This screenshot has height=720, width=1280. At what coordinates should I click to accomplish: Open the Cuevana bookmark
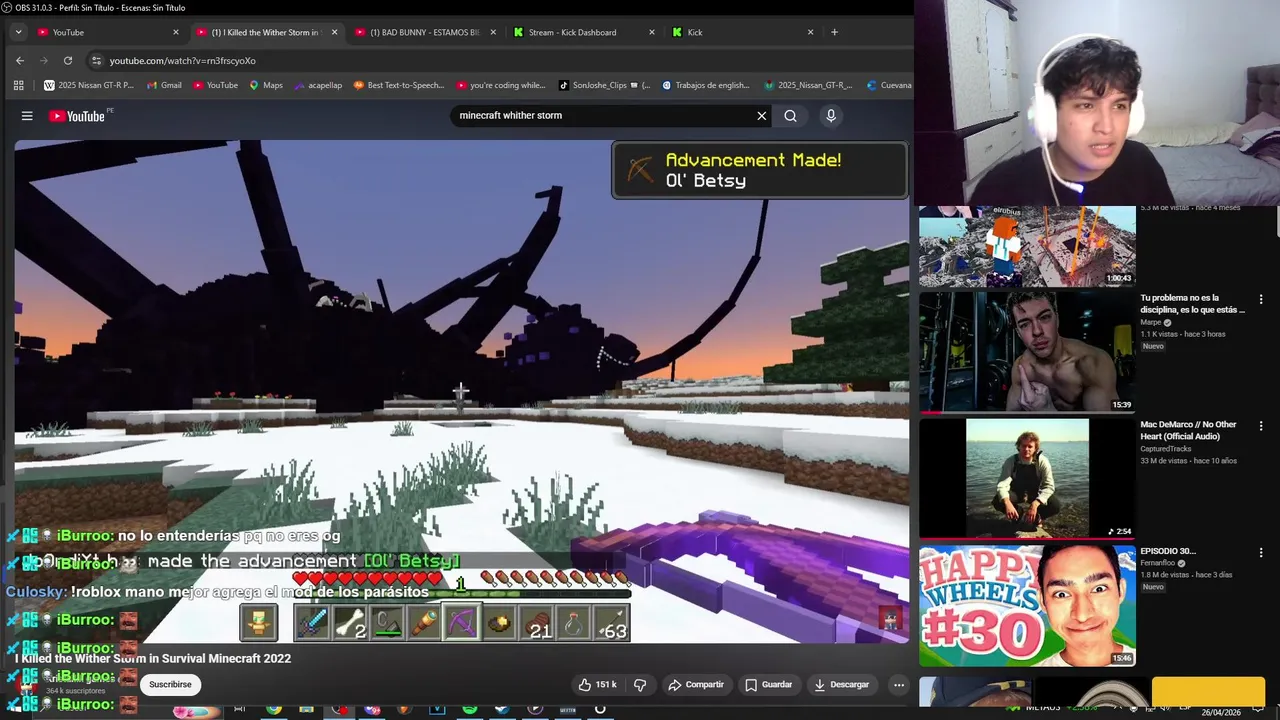pos(889,85)
